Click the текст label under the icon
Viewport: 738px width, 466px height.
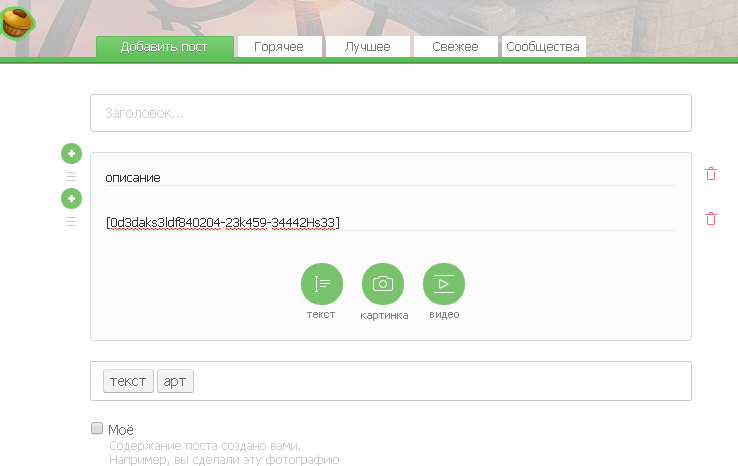(321, 314)
